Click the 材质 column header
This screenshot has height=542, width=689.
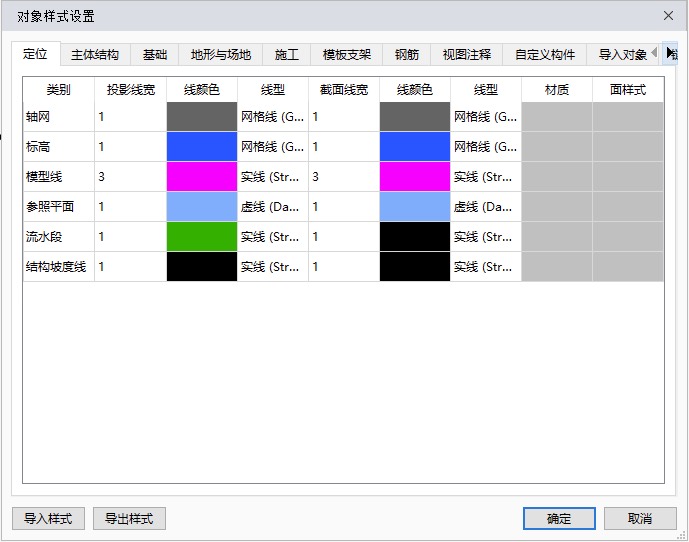[557, 90]
